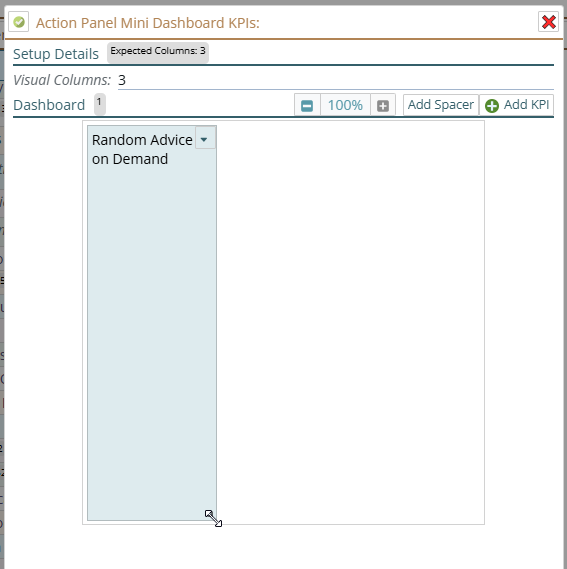Focus the Visual Columns input field

336,80
